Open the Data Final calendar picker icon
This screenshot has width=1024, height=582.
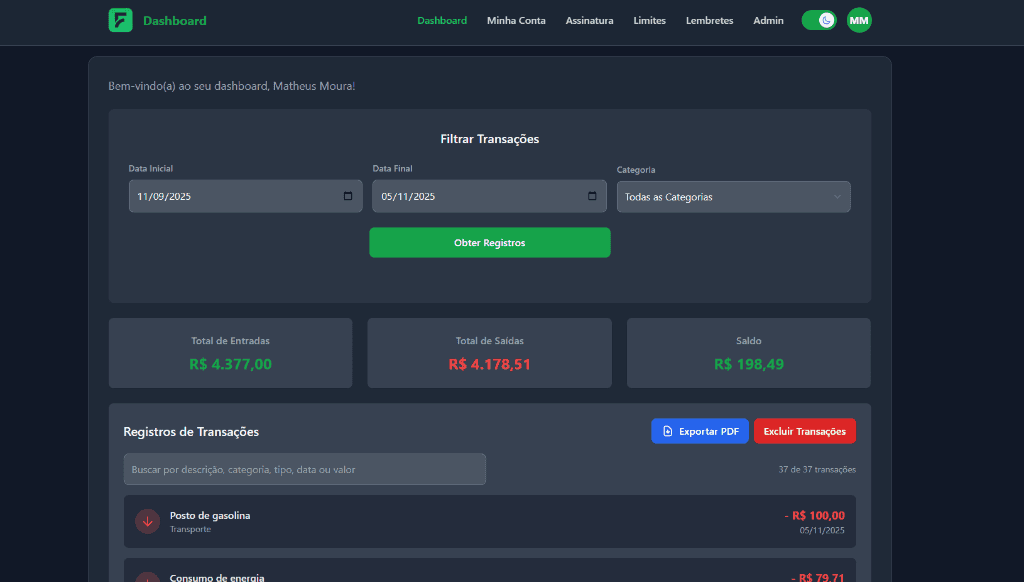tap(592, 196)
